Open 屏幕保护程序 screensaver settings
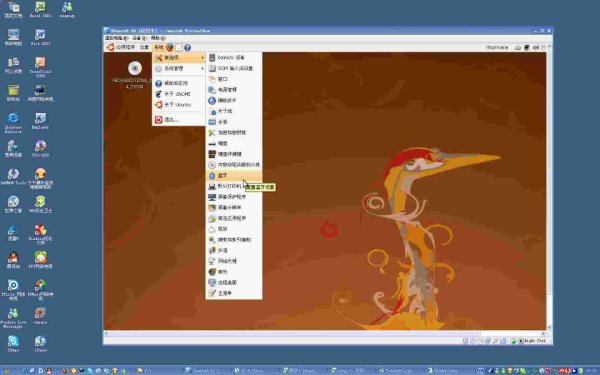The image size is (600, 375). 234,197
